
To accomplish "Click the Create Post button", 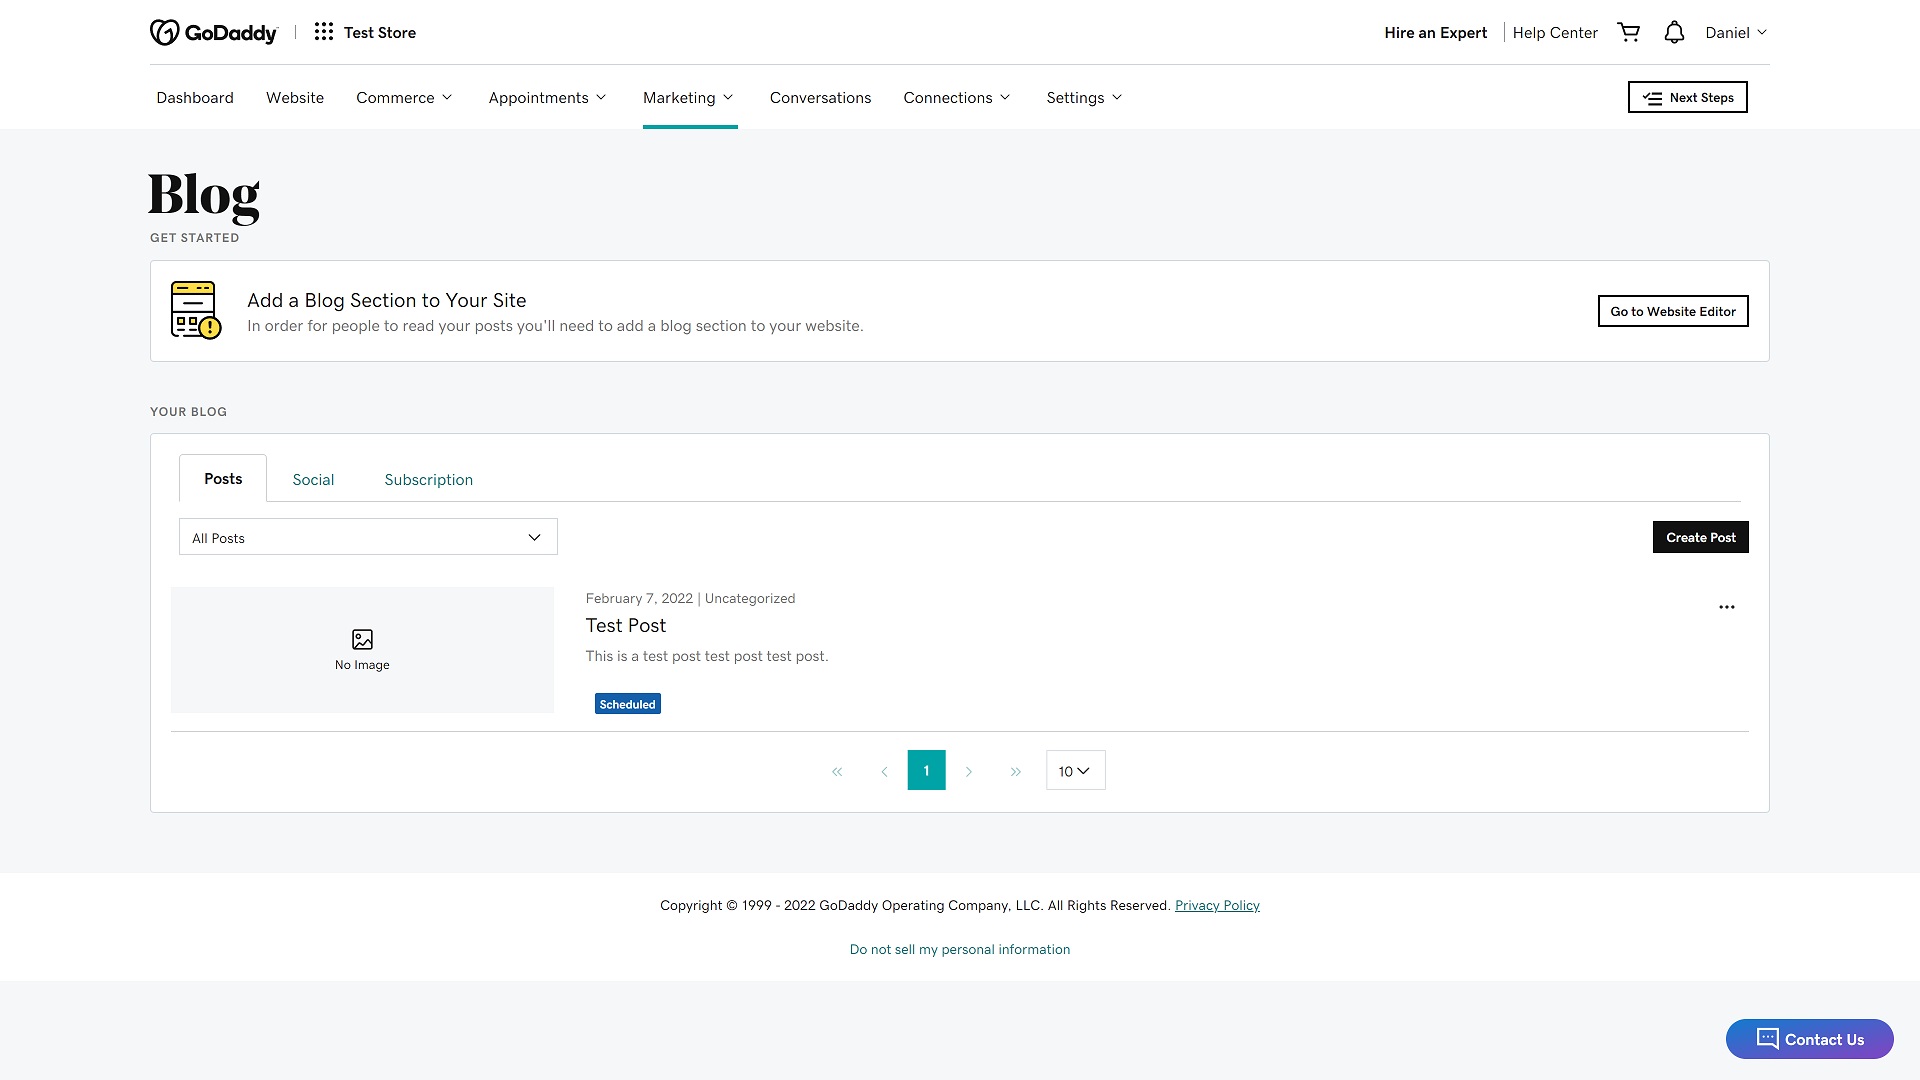I will point(1700,537).
